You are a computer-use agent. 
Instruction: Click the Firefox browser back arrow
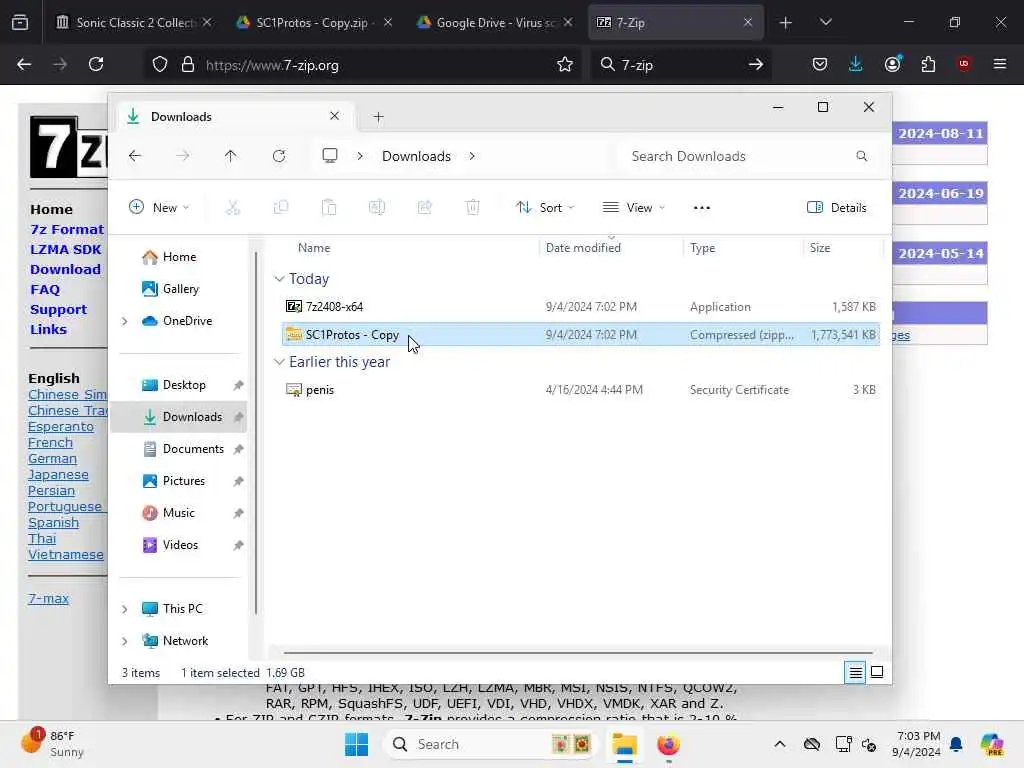pos(24,64)
